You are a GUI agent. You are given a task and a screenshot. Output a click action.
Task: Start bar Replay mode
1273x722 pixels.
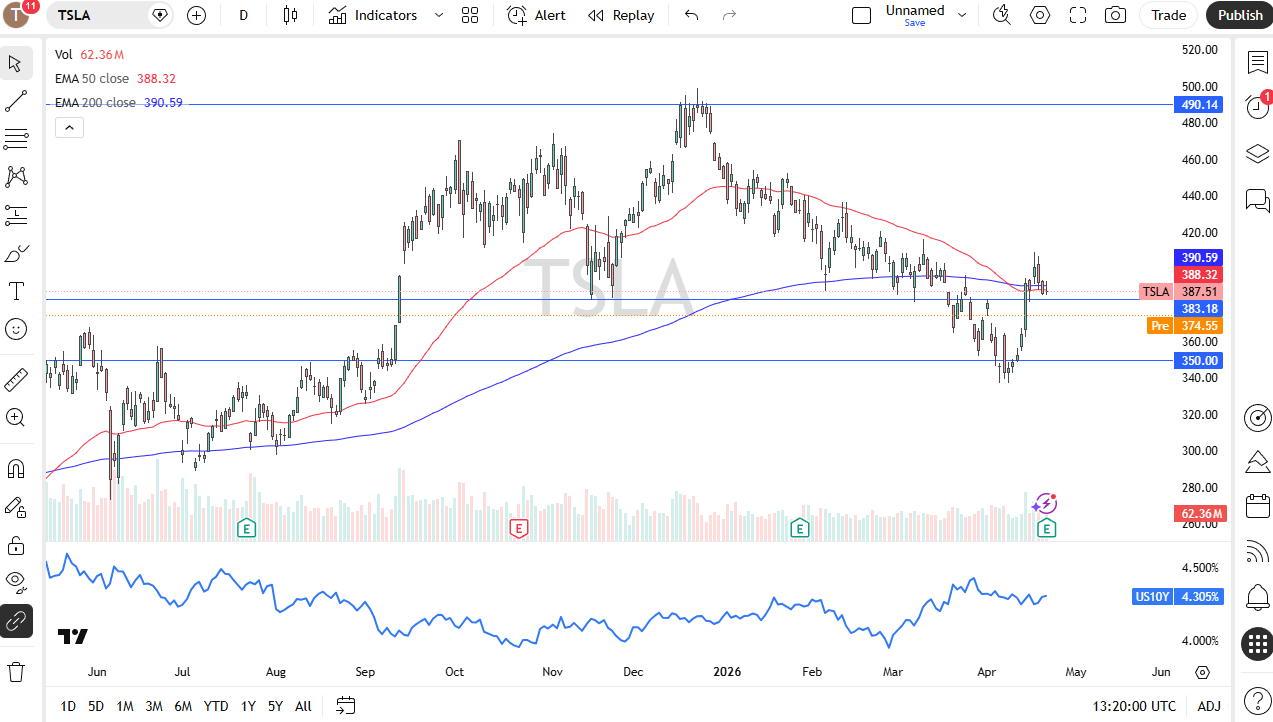(x=621, y=15)
